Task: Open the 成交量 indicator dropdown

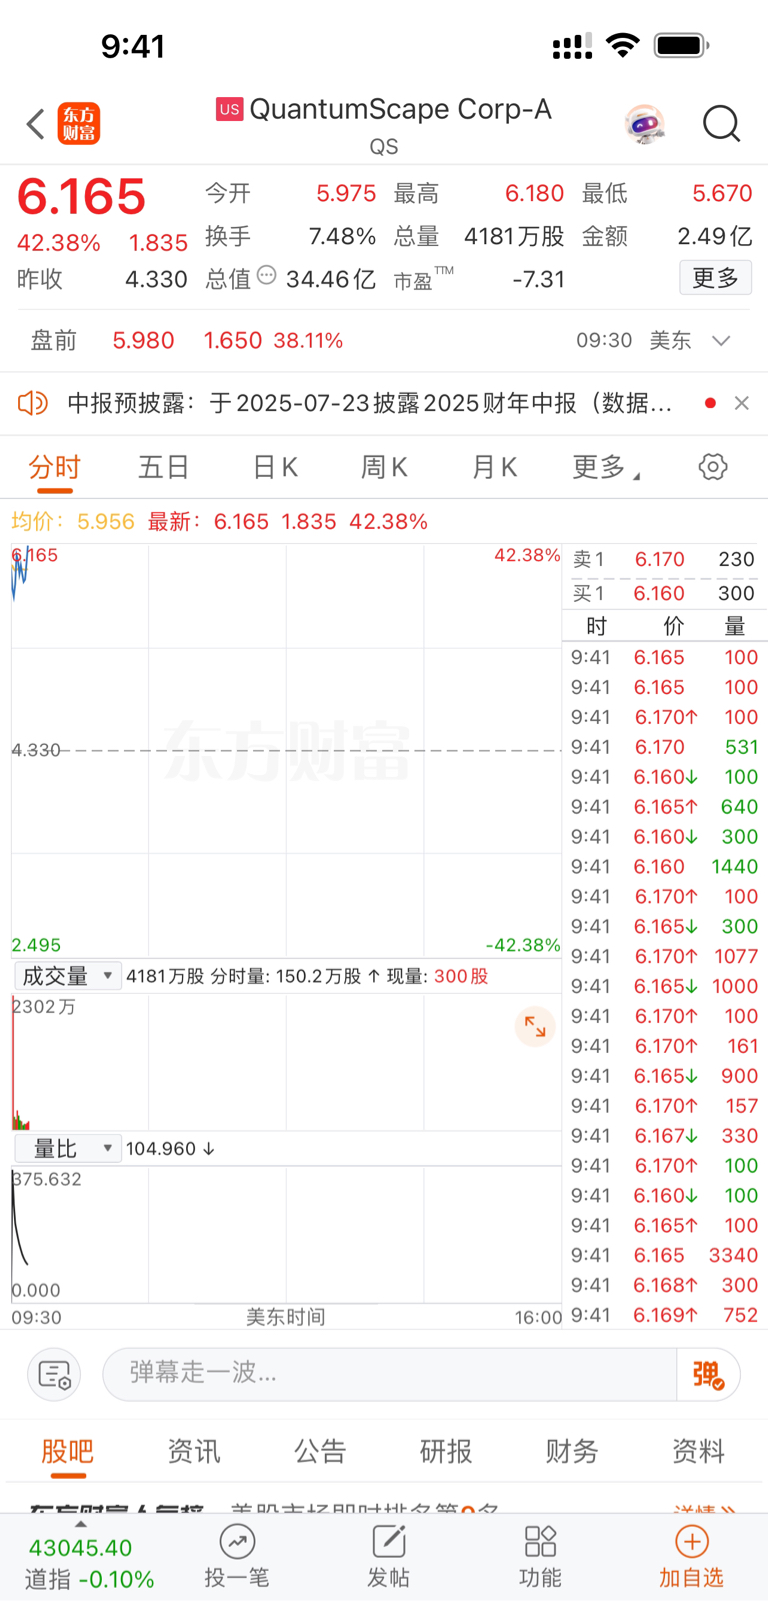Action: [x=67, y=976]
